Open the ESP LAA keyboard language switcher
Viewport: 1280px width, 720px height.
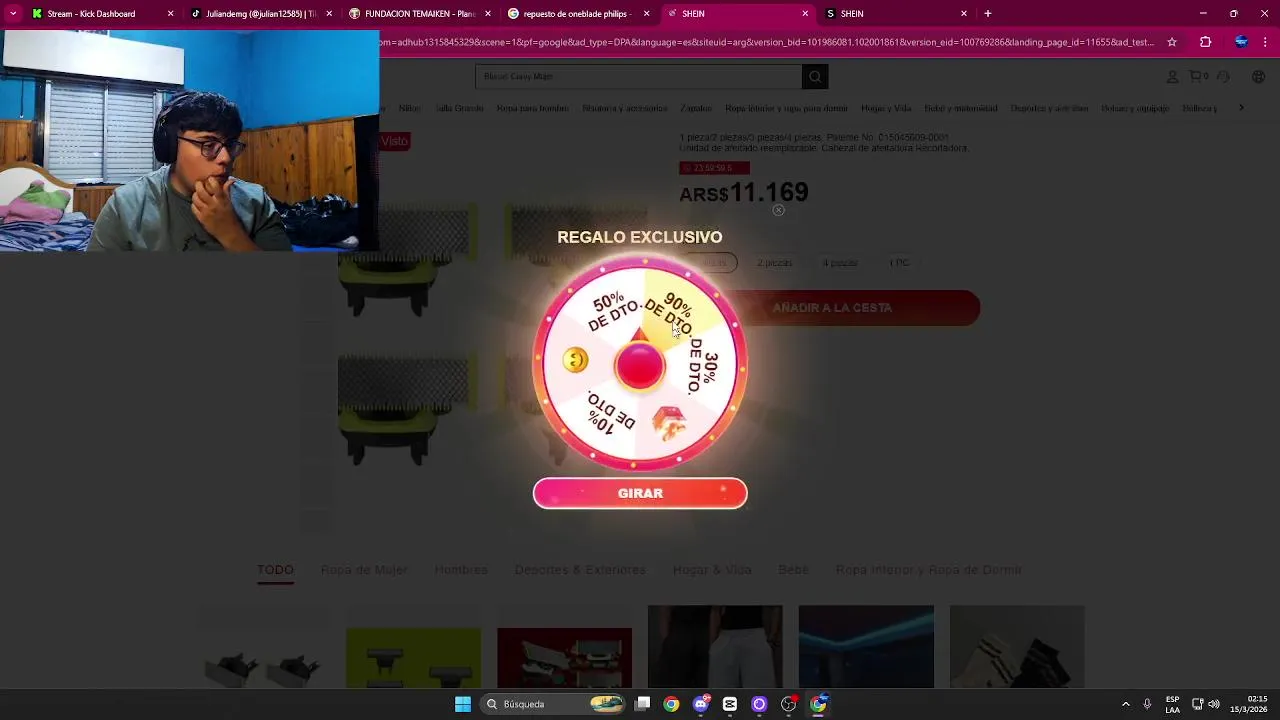pyautogui.click(x=1172, y=704)
